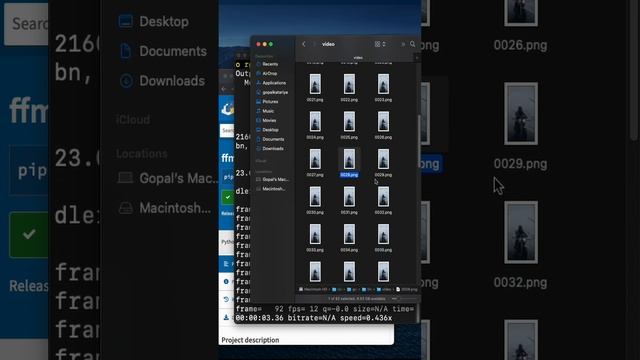The height and width of the screenshot is (360, 640).
Task: Select the 0026.png thumbnail
Action: (383, 122)
